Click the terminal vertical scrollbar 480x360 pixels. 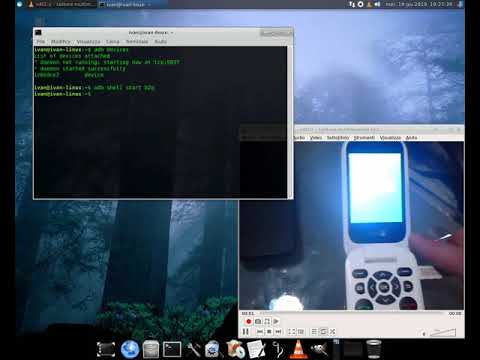click(x=290, y=122)
